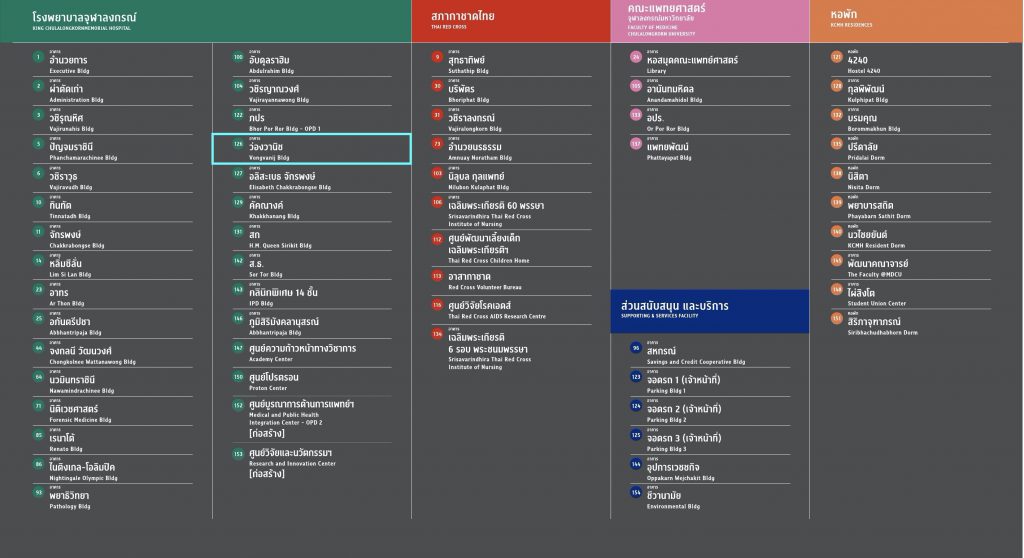Viewport: 1024px width, 558px height.
Task: Click the number 150 circle for Proton Center
Action: pyautogui.click(x=238, y=377)
